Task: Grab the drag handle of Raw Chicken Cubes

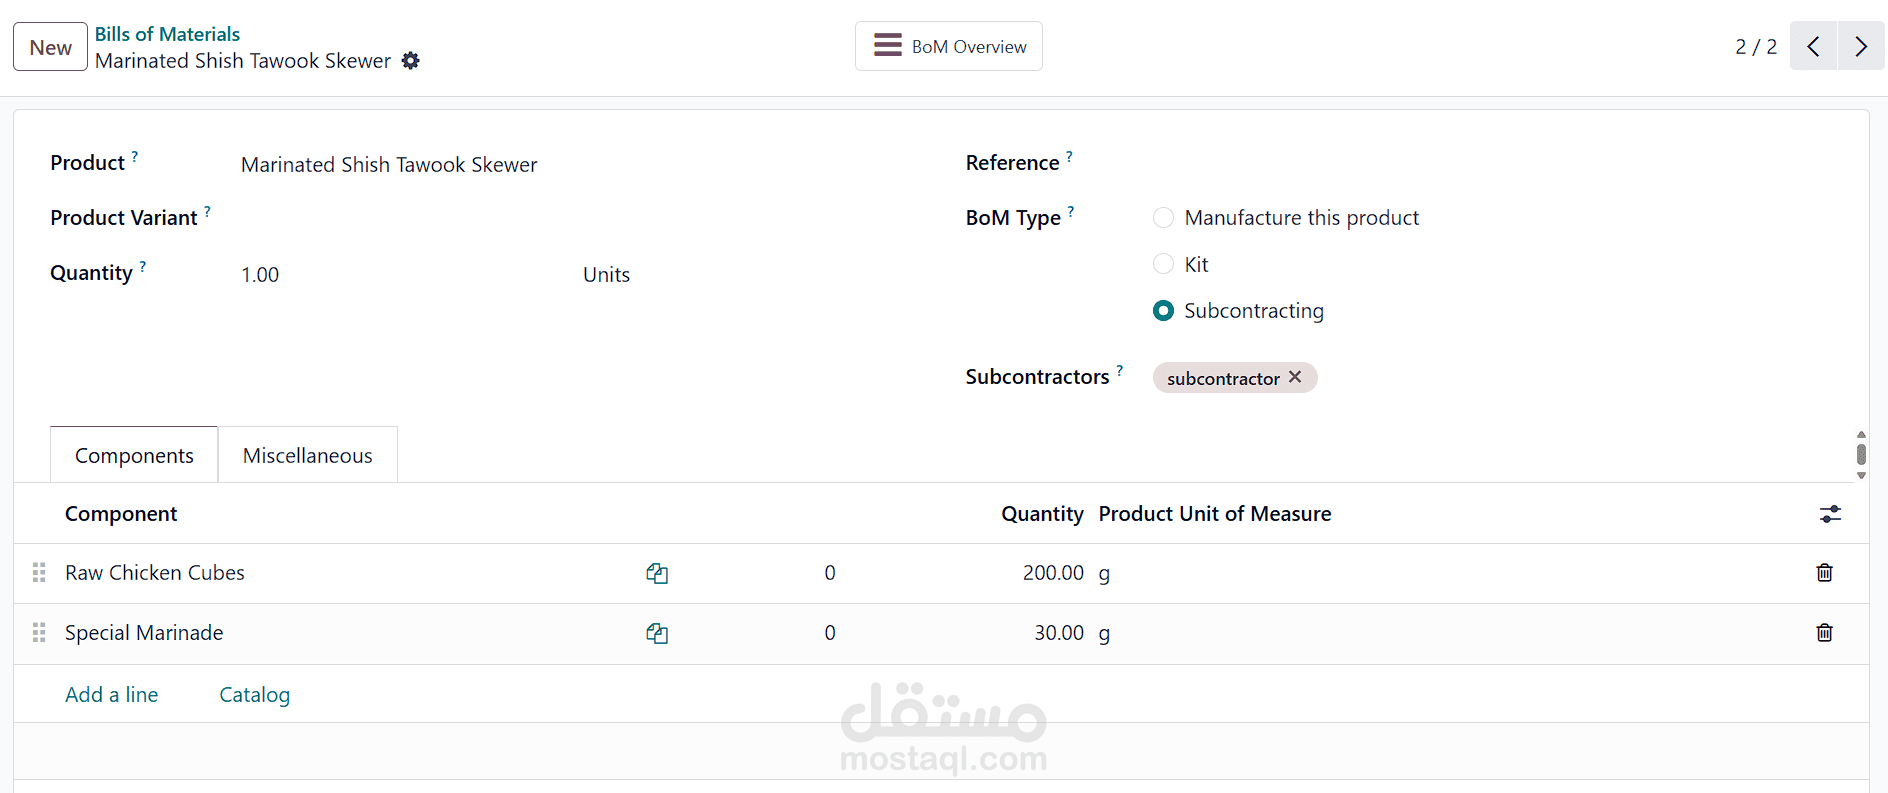Action: (x=39, y=573)
